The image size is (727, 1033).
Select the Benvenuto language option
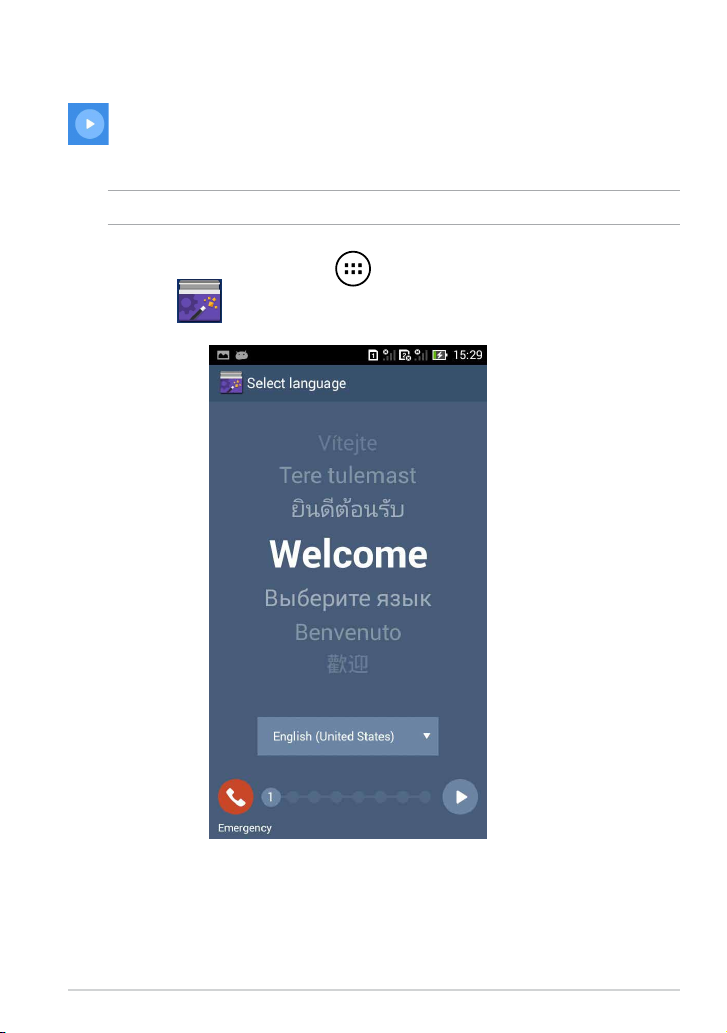(x=348, y=632)
